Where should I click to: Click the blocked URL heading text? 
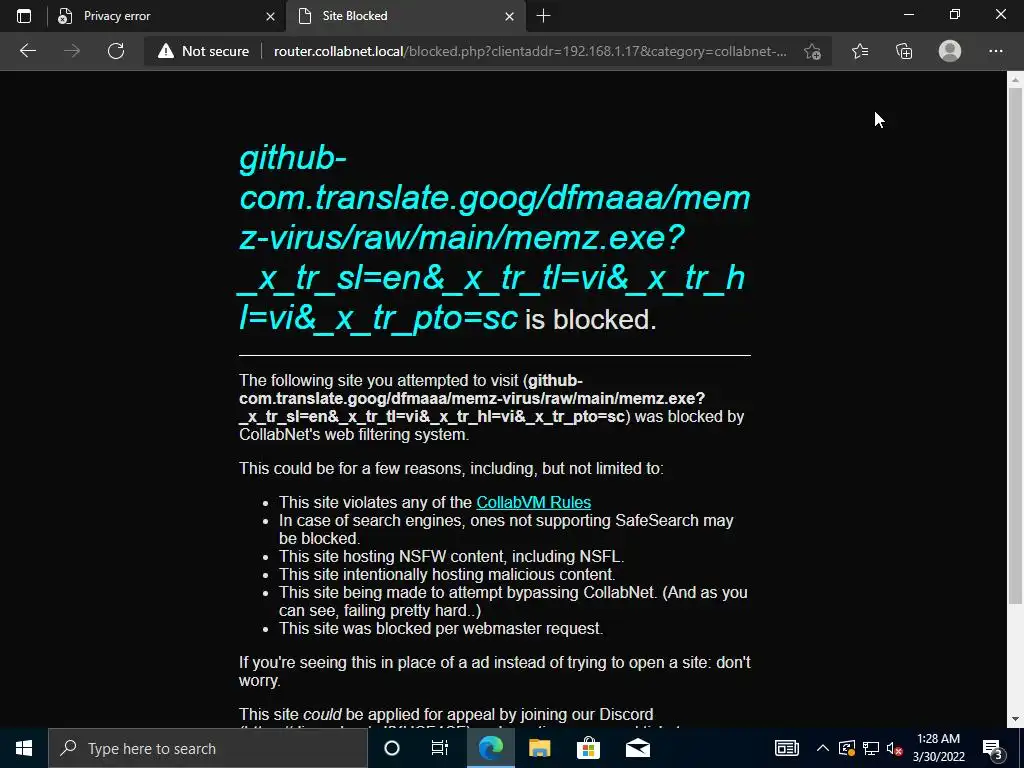click(x=494, y=238)
